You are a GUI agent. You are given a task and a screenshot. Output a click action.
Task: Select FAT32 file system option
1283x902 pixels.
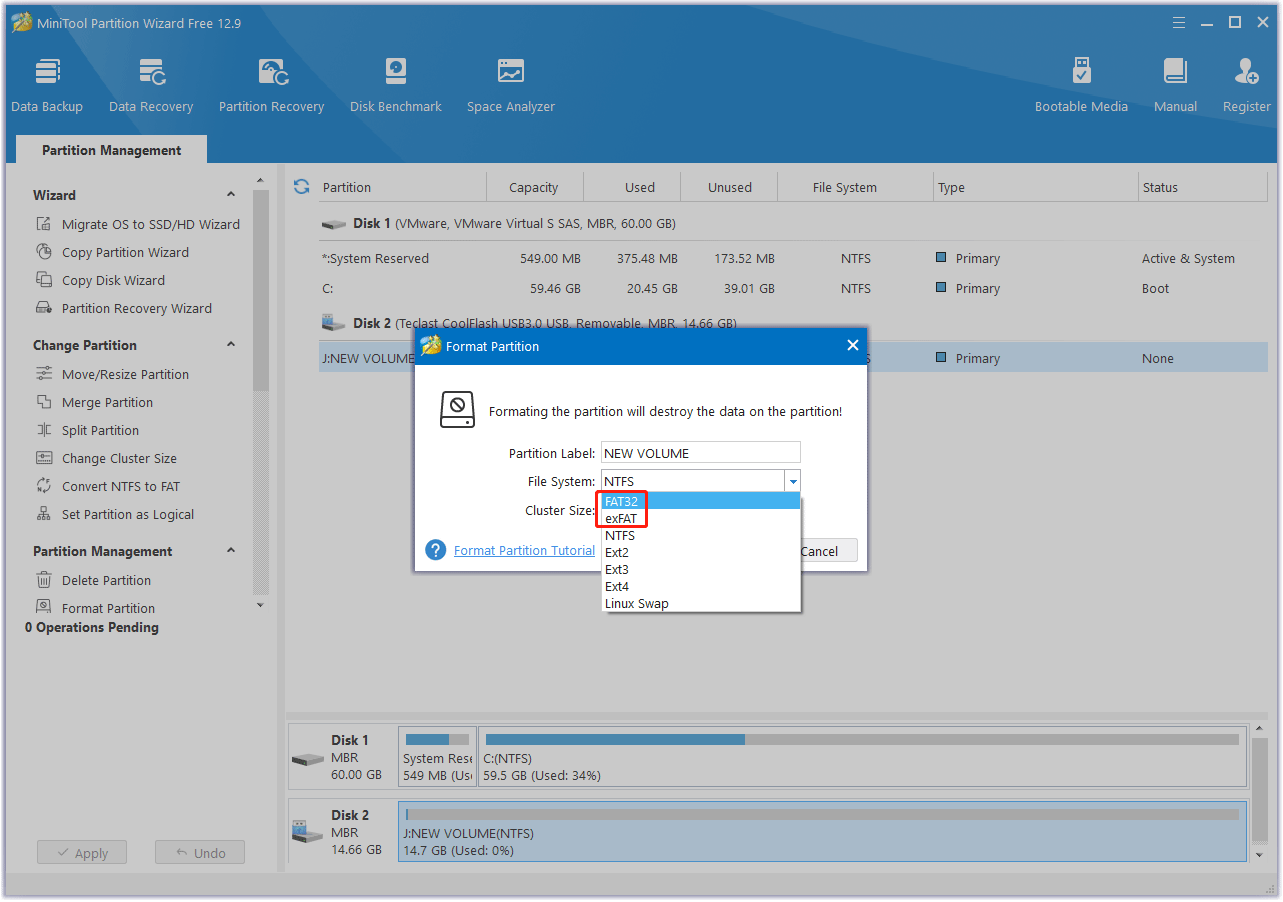point(701,501)
